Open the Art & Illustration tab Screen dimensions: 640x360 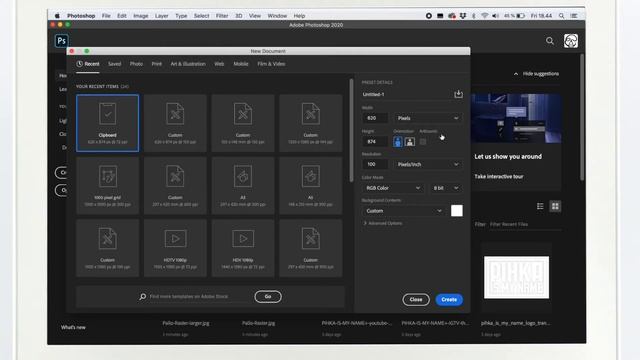coord(188,64)
